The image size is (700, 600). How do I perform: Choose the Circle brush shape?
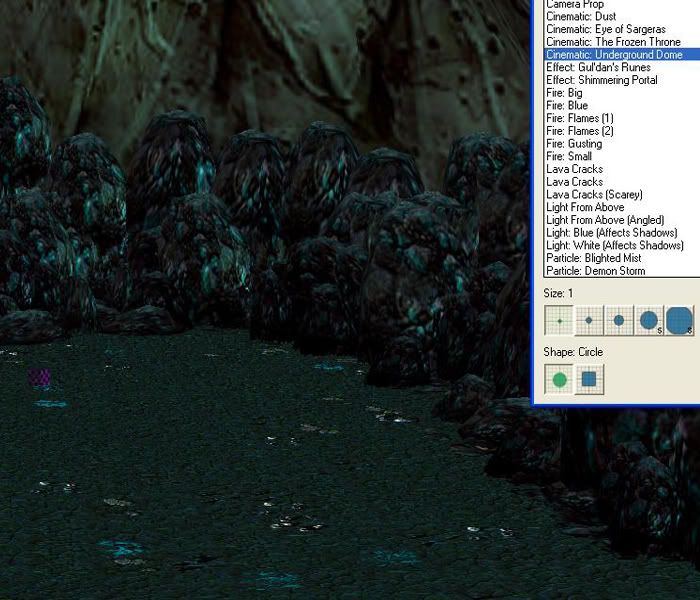pos(558,379)
